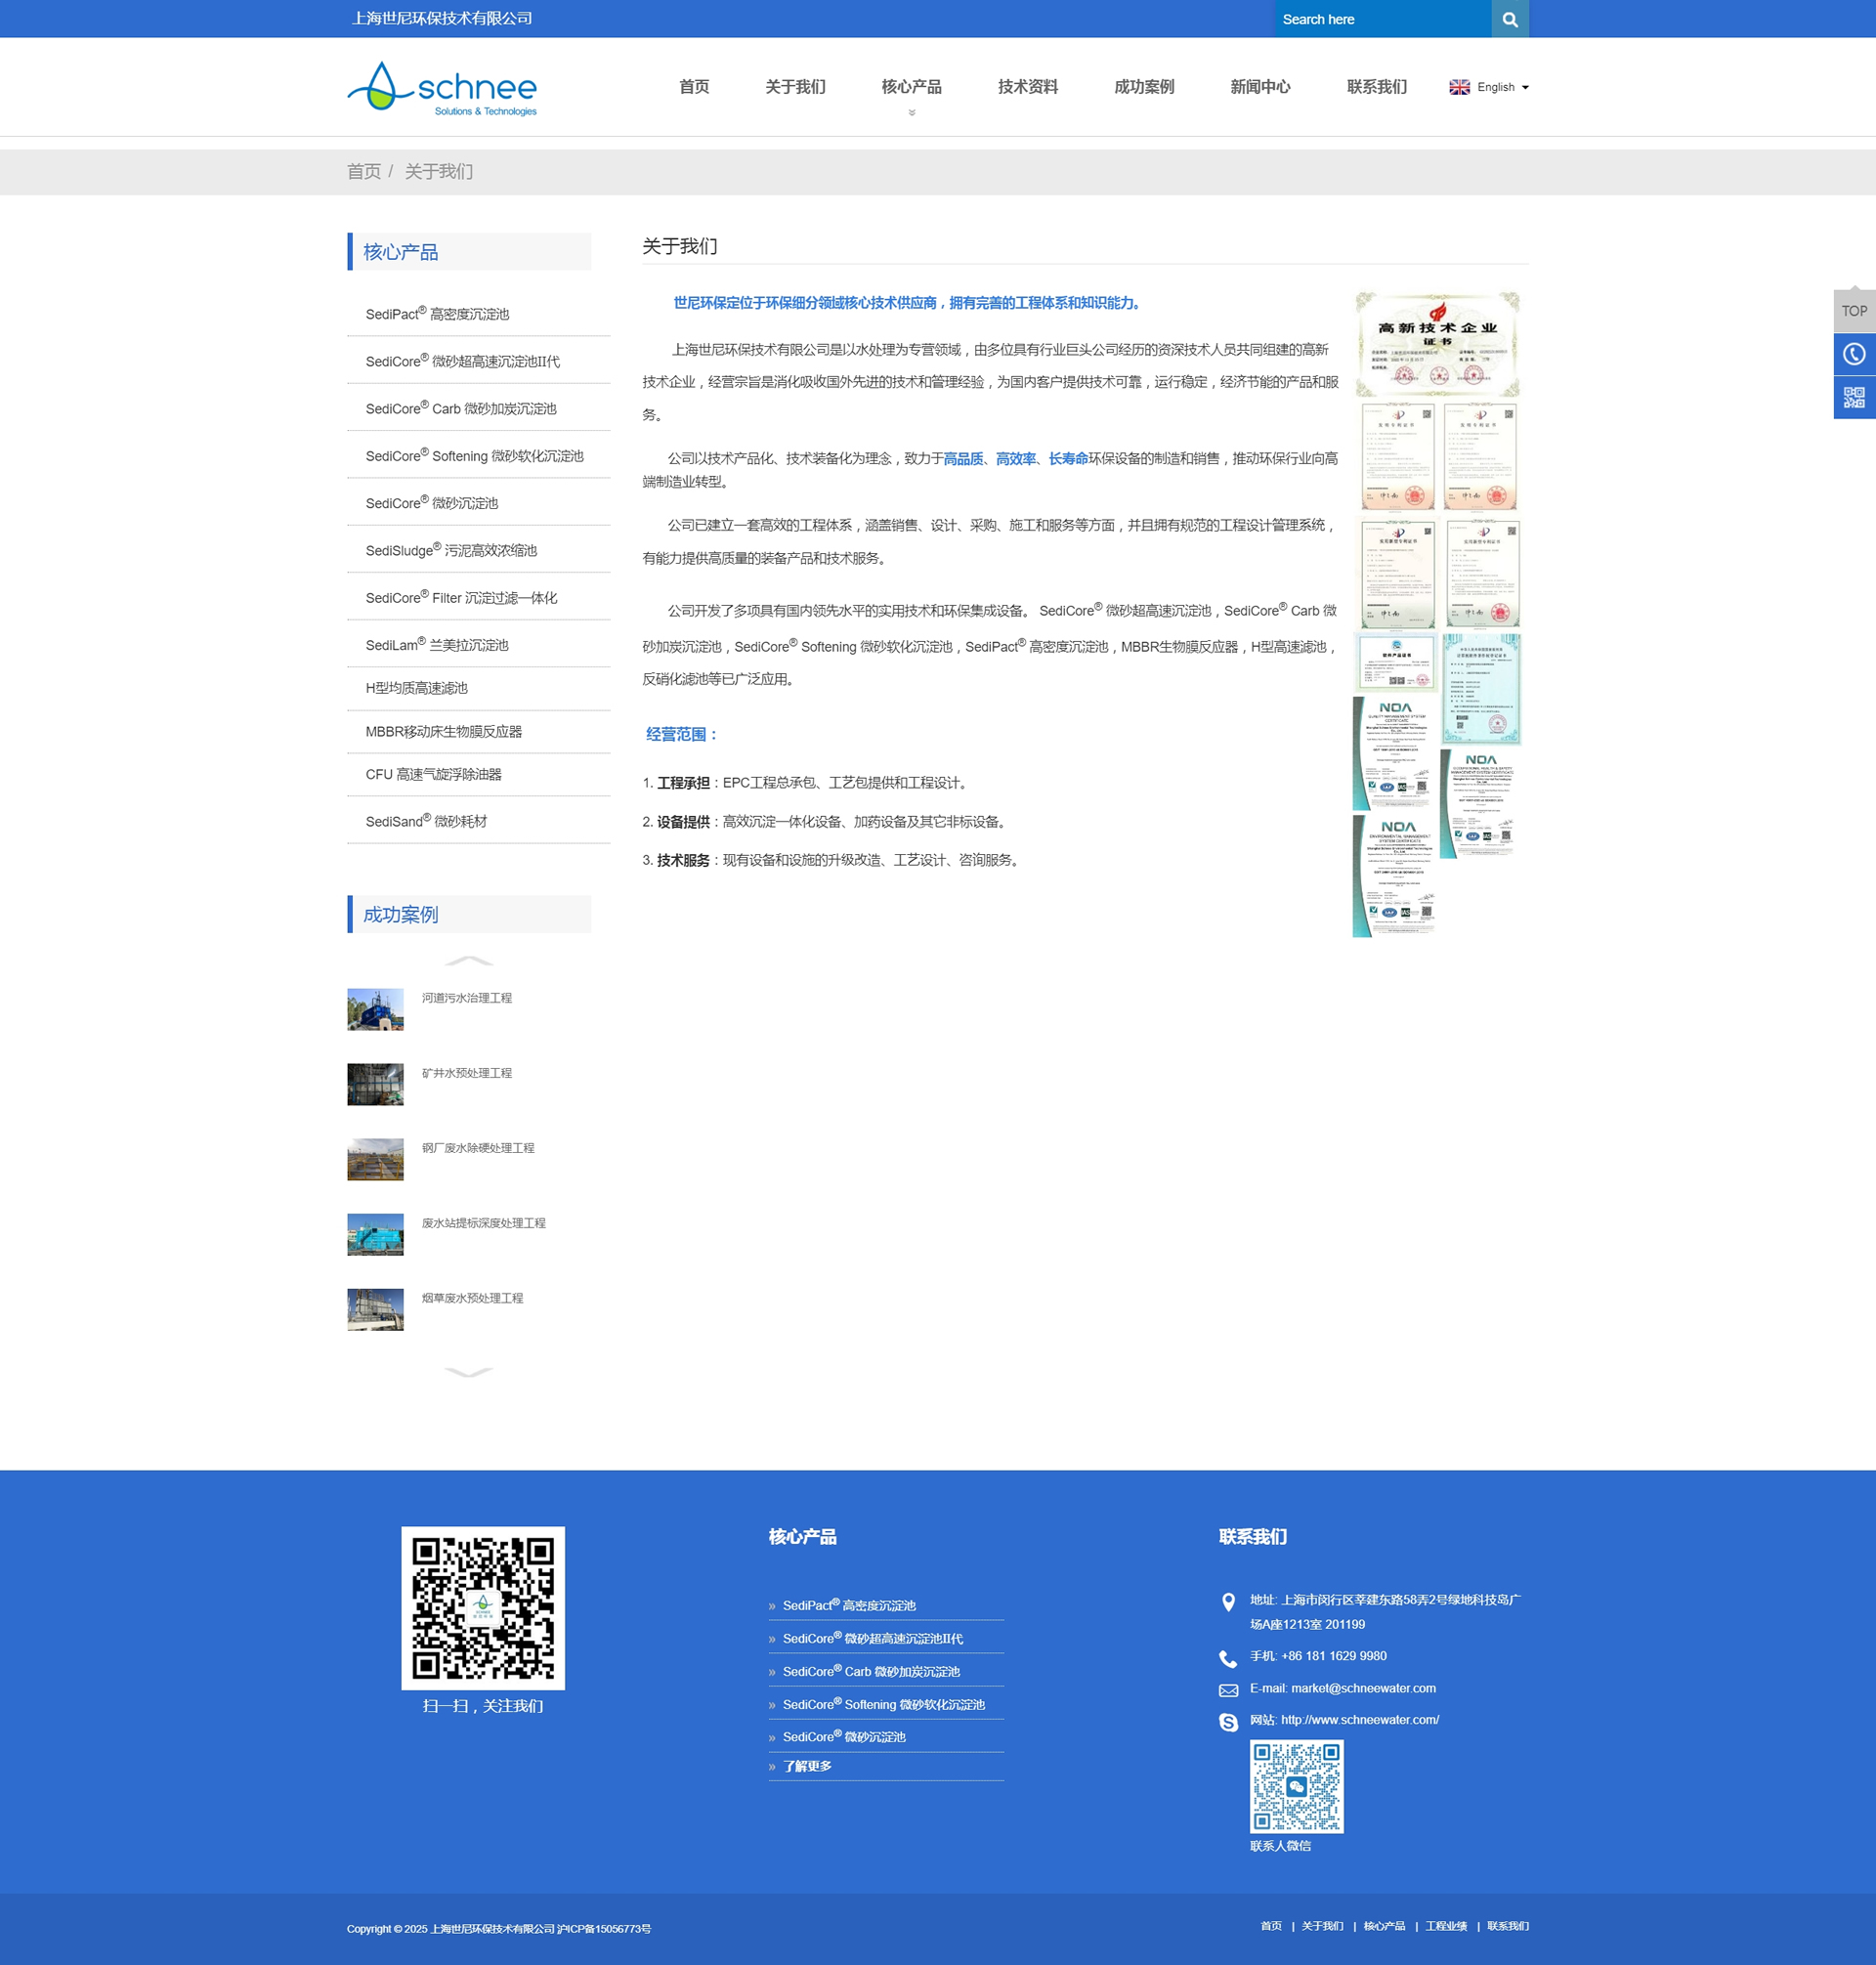Open footer SediCore 微砂超高速沉淀池II代 link
Viewport: 1876px width, 1965px height.
pyautogui.click(x=873, y=1638)
